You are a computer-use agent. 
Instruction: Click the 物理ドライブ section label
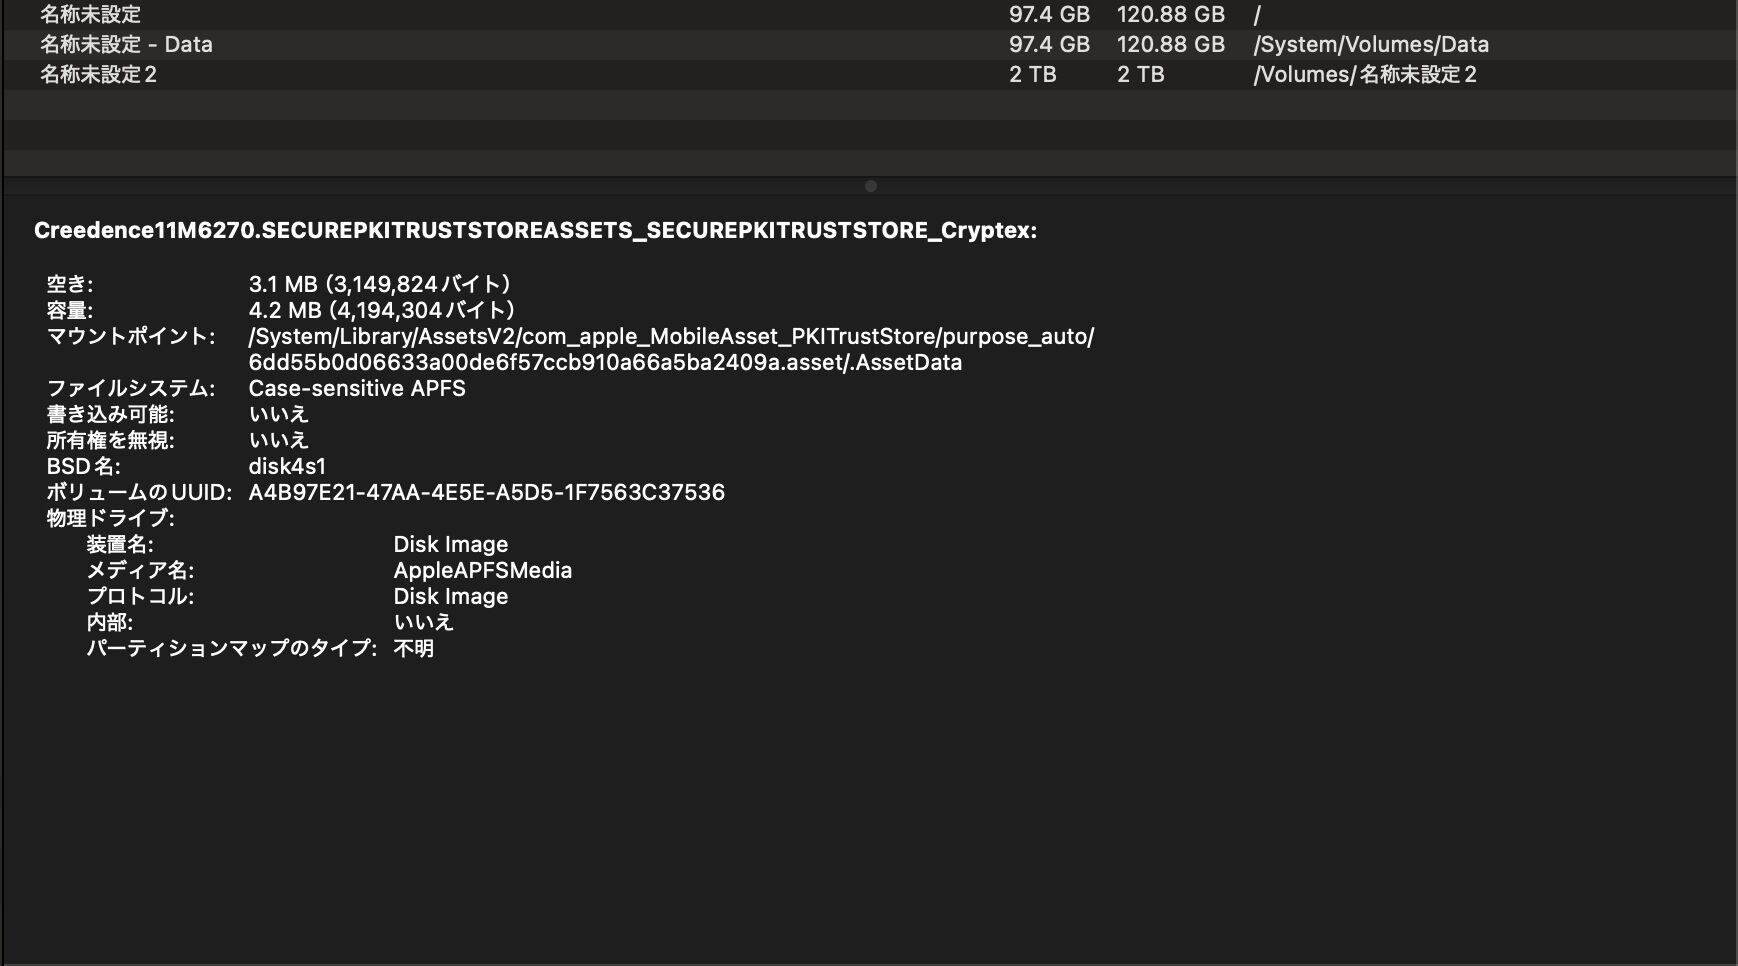tap(110, 518)
